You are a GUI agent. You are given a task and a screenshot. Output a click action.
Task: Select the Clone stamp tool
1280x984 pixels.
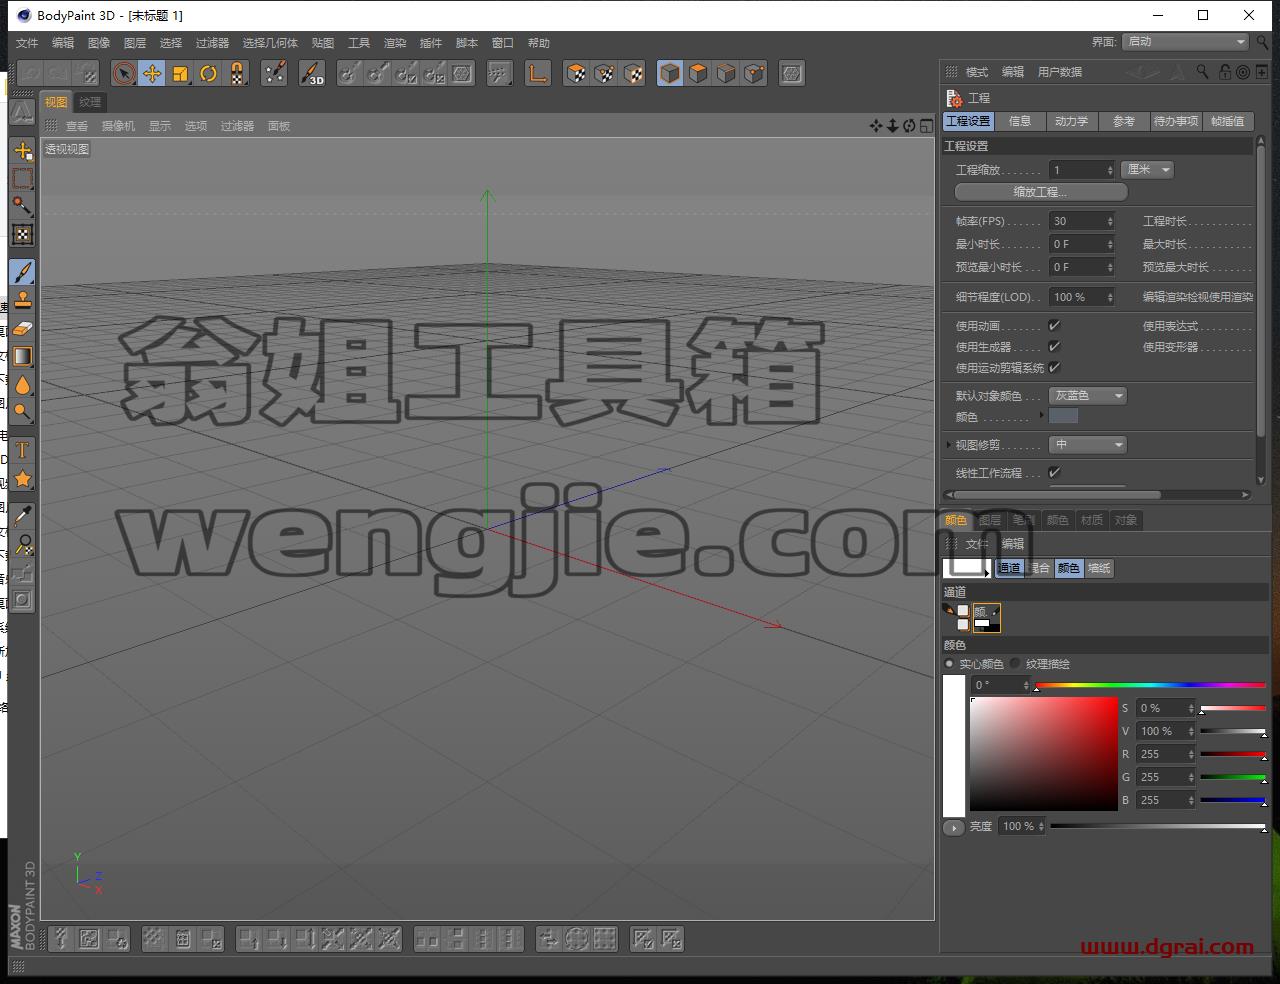coord(22,300)
